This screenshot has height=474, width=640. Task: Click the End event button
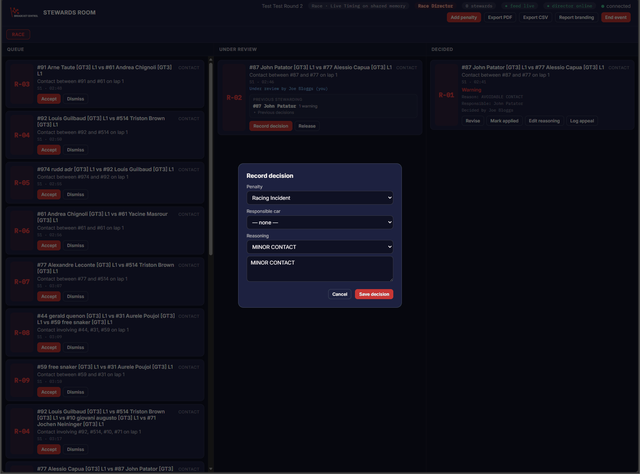(616, 17)
